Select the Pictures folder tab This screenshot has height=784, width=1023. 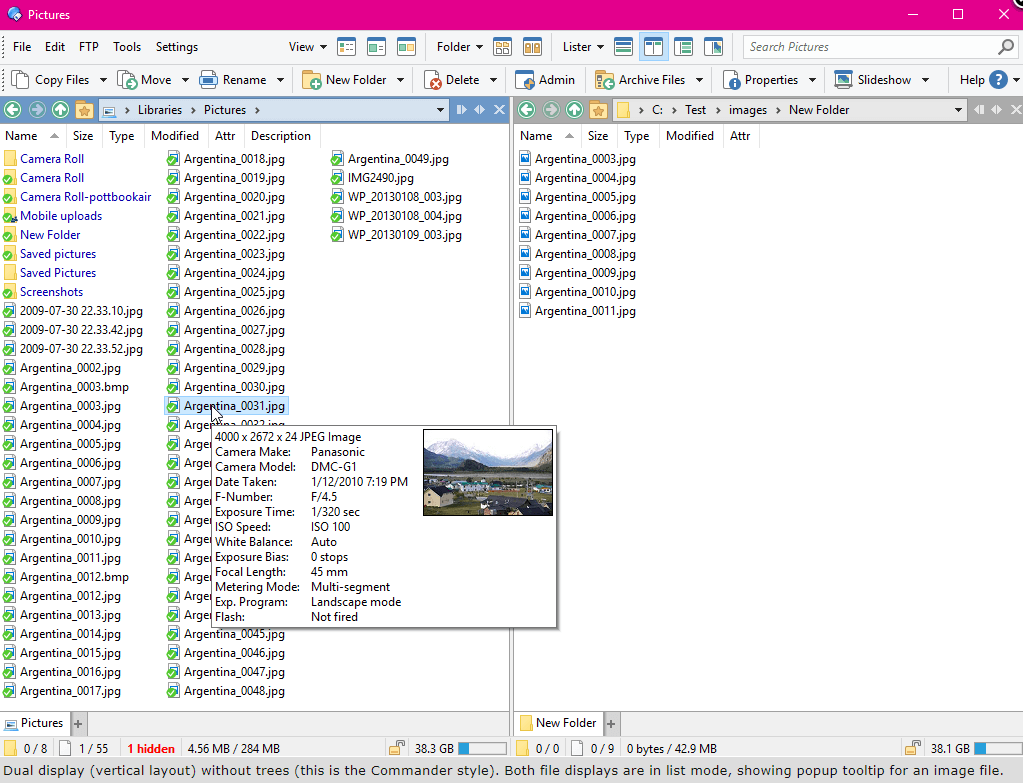tap(34, 723)
